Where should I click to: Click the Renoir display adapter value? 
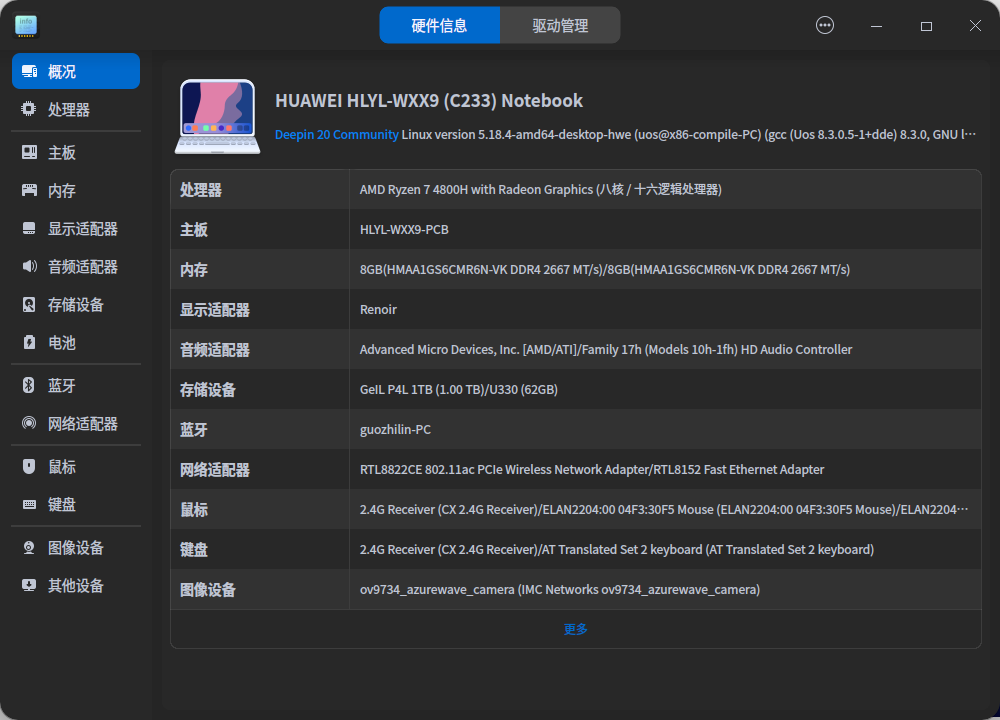[x=378, y=310]
